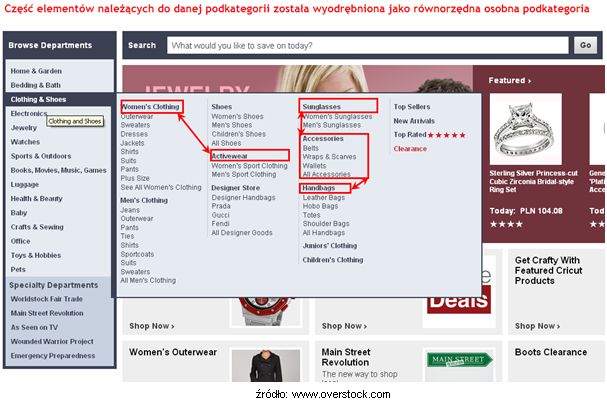Select Ties under Men's Clothing

click(x=127, y=236)
